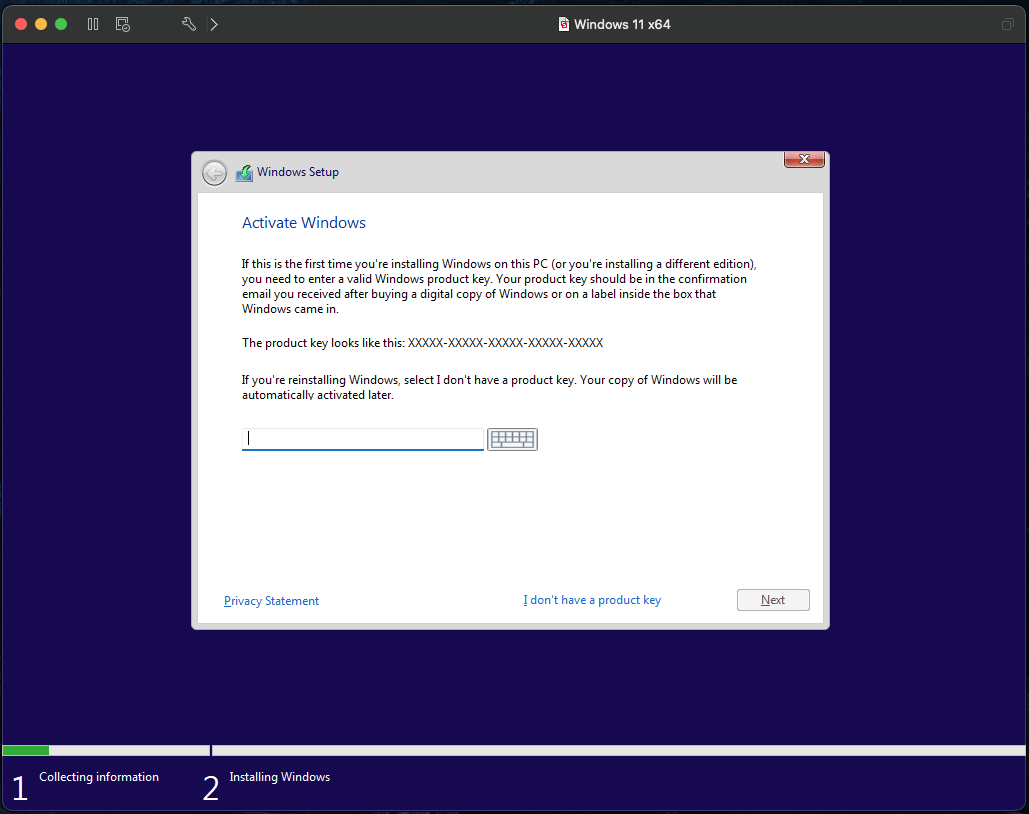Pause the virtual machine
Screen dimensions: 1029x814
pos(93,24)
